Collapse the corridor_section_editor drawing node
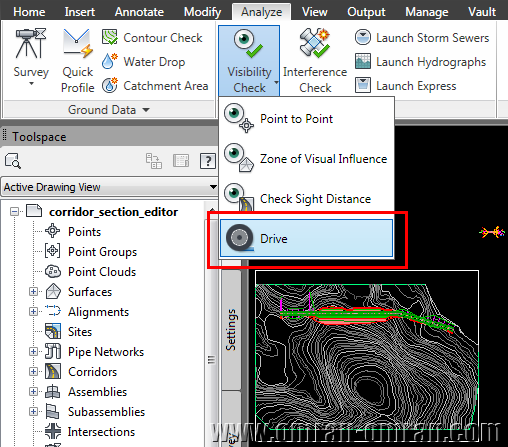This screenshot has height=447, width=508. coord(14,212)
